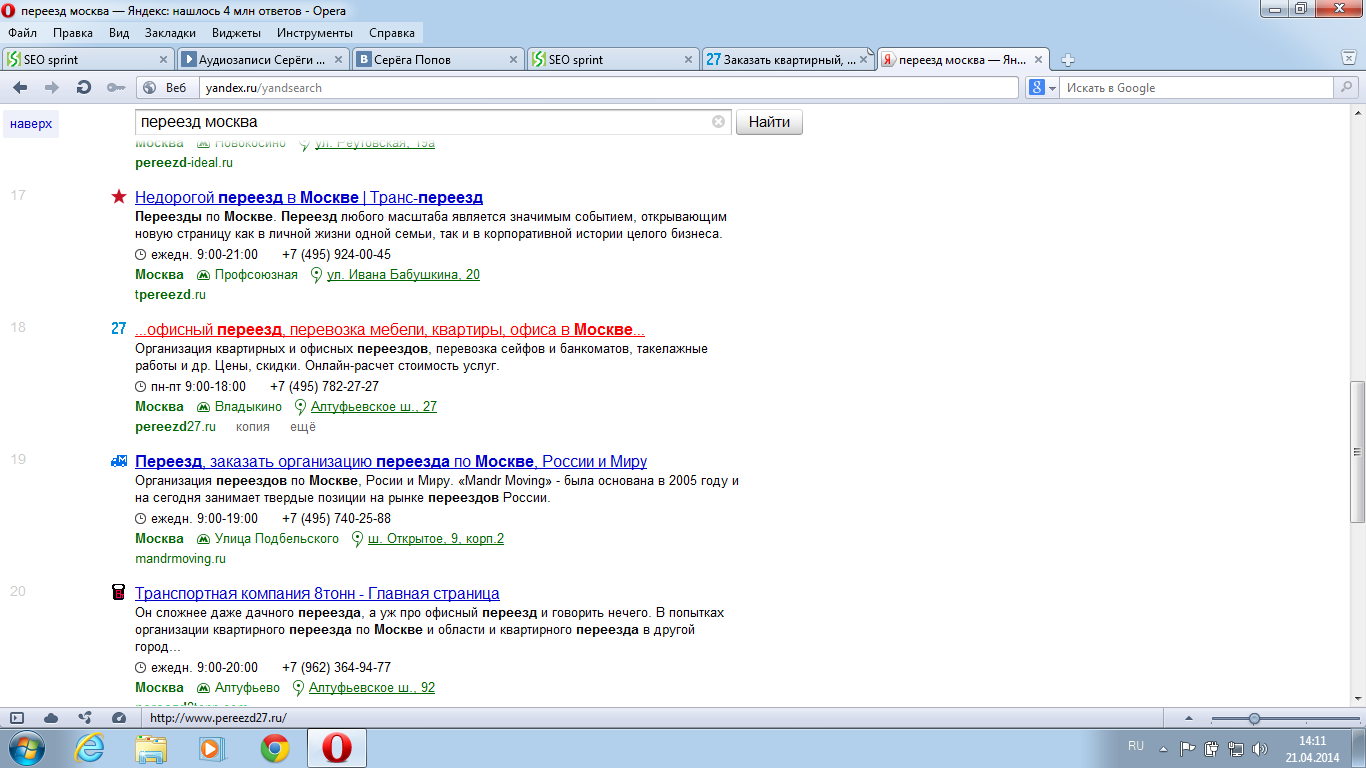Open Транспортная компания 8тонн link
Viewport: 1366px width, 768px height.
(x=317, y=593)
